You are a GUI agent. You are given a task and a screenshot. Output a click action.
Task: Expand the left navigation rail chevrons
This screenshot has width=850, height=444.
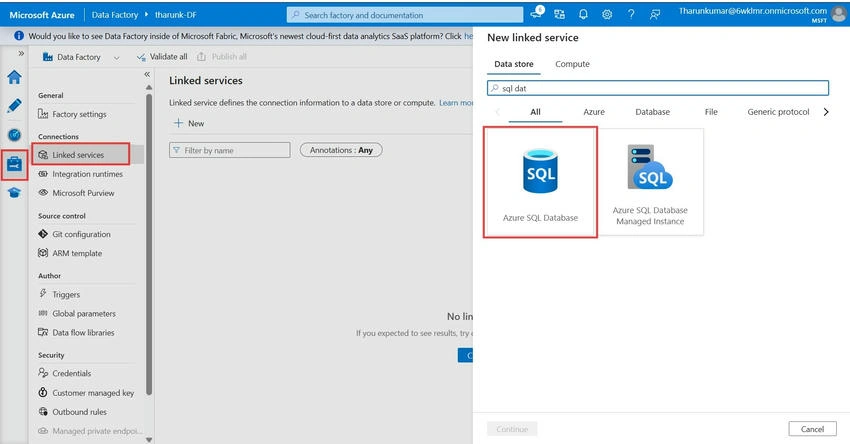click(x=21, y=53)
